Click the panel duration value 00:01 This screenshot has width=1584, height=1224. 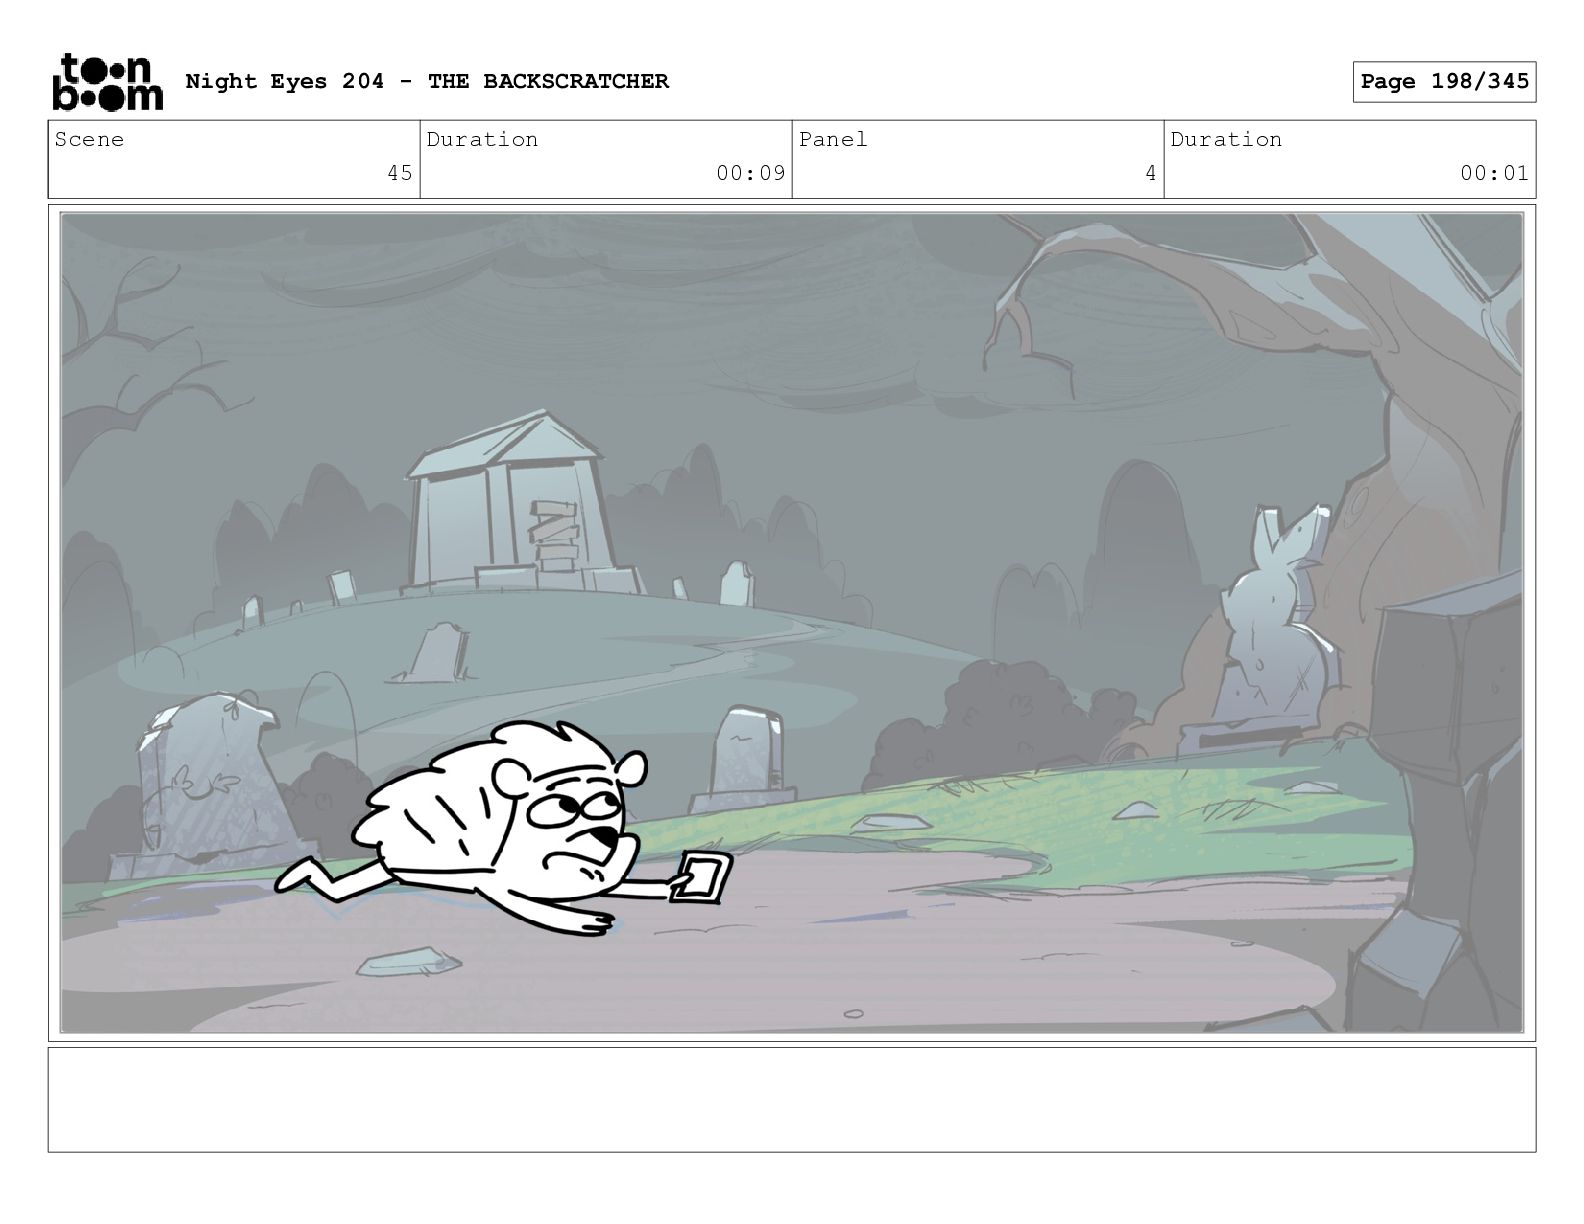(1495, 173)
